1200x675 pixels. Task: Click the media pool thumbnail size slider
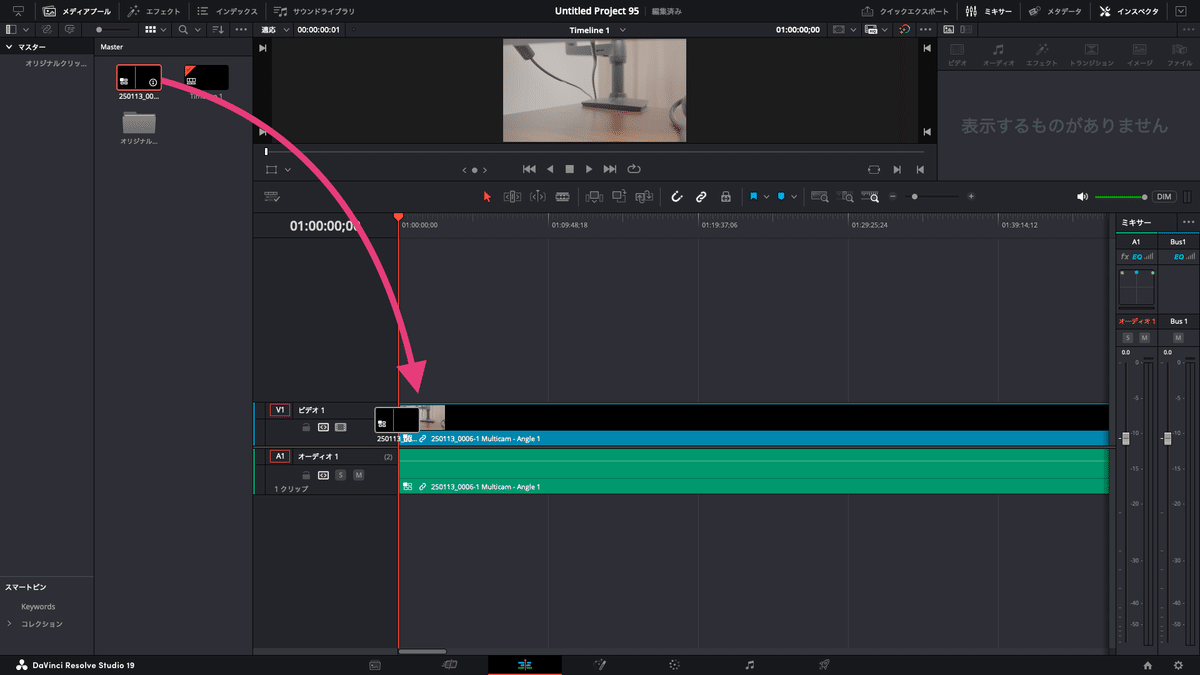(x=112, y=30)
